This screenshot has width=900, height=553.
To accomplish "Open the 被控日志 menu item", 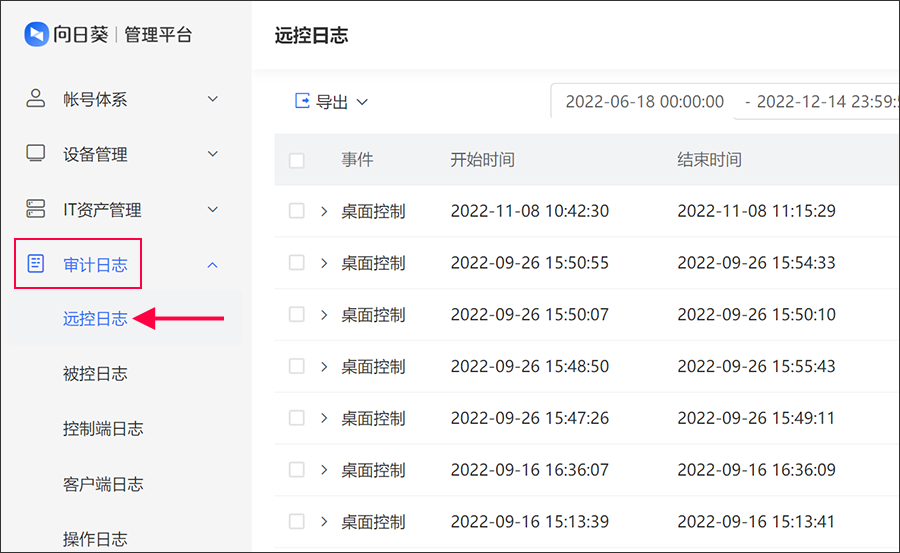I will (95, 374).
